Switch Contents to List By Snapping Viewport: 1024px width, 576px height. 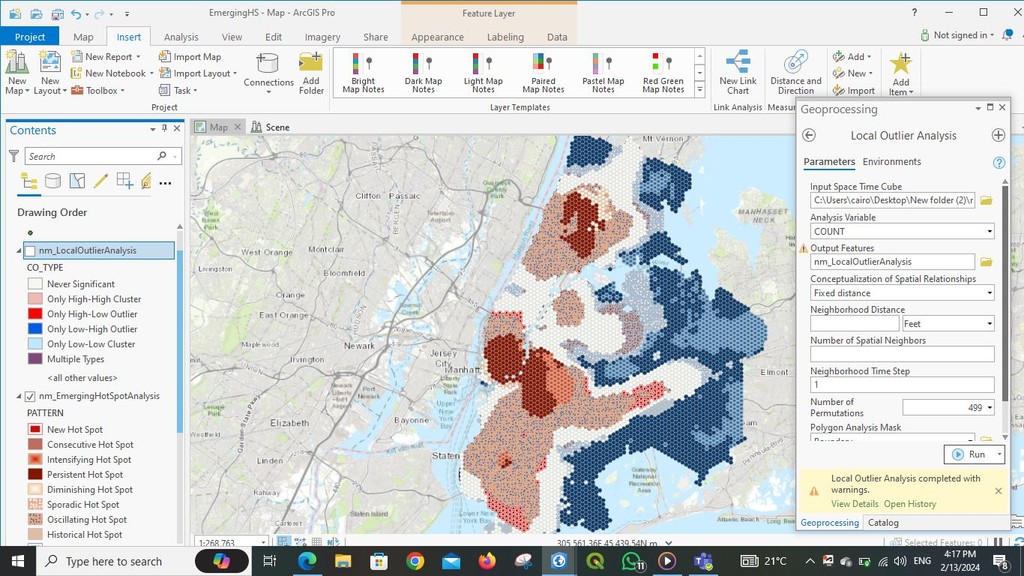pyautogui.click(x=125, y=181)
